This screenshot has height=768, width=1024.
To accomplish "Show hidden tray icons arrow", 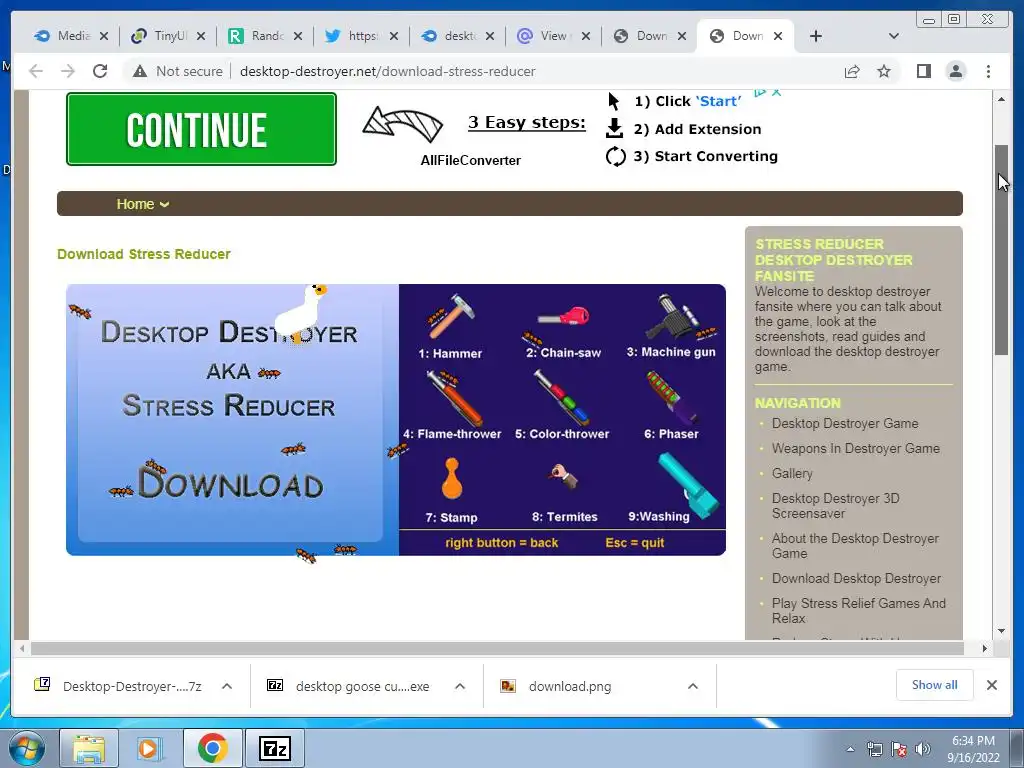I will tap(850, 750).
